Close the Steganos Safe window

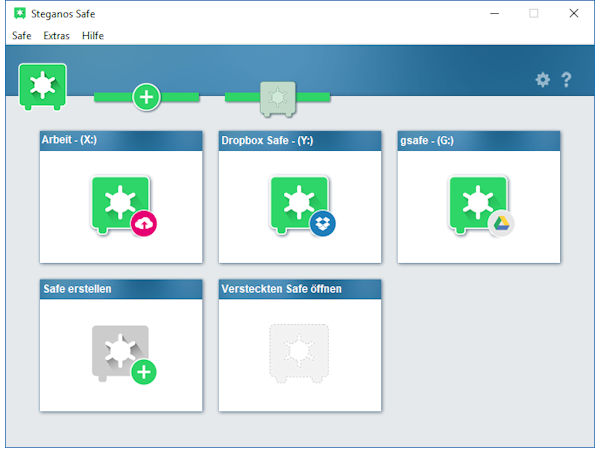[574, 13]
